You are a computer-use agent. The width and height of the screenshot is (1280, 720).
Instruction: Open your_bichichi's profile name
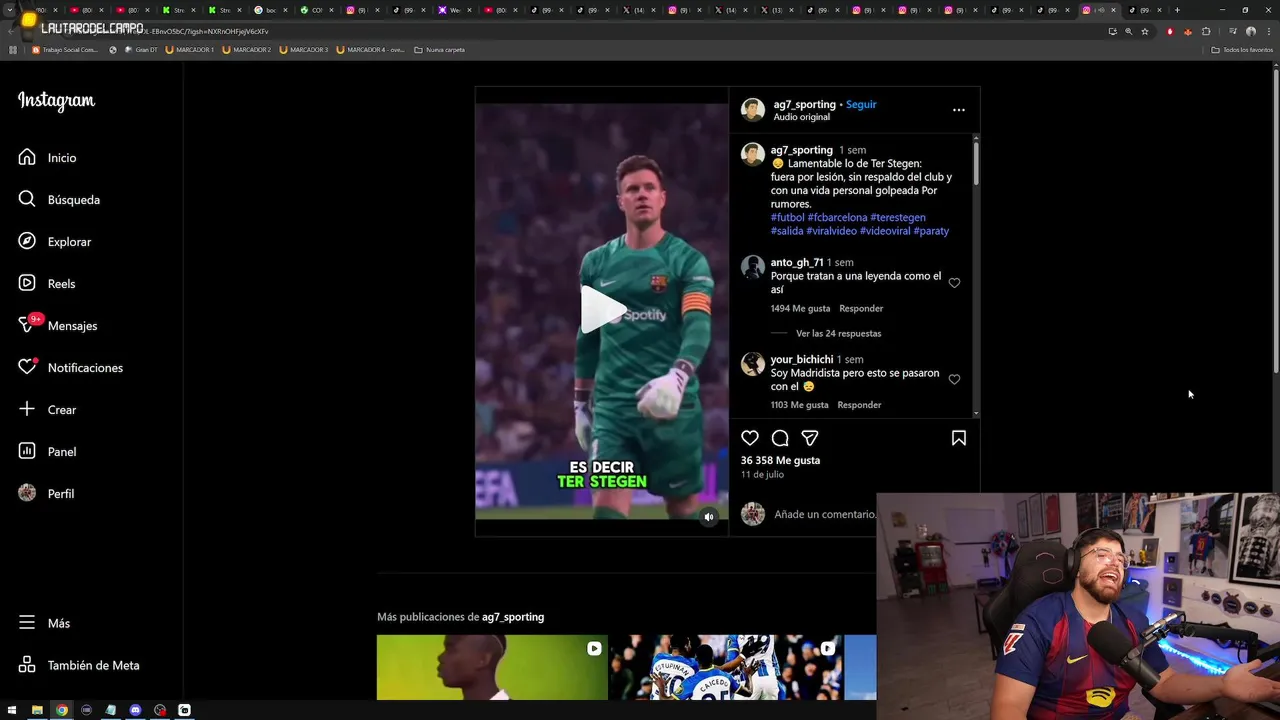[x=802, y=359]
